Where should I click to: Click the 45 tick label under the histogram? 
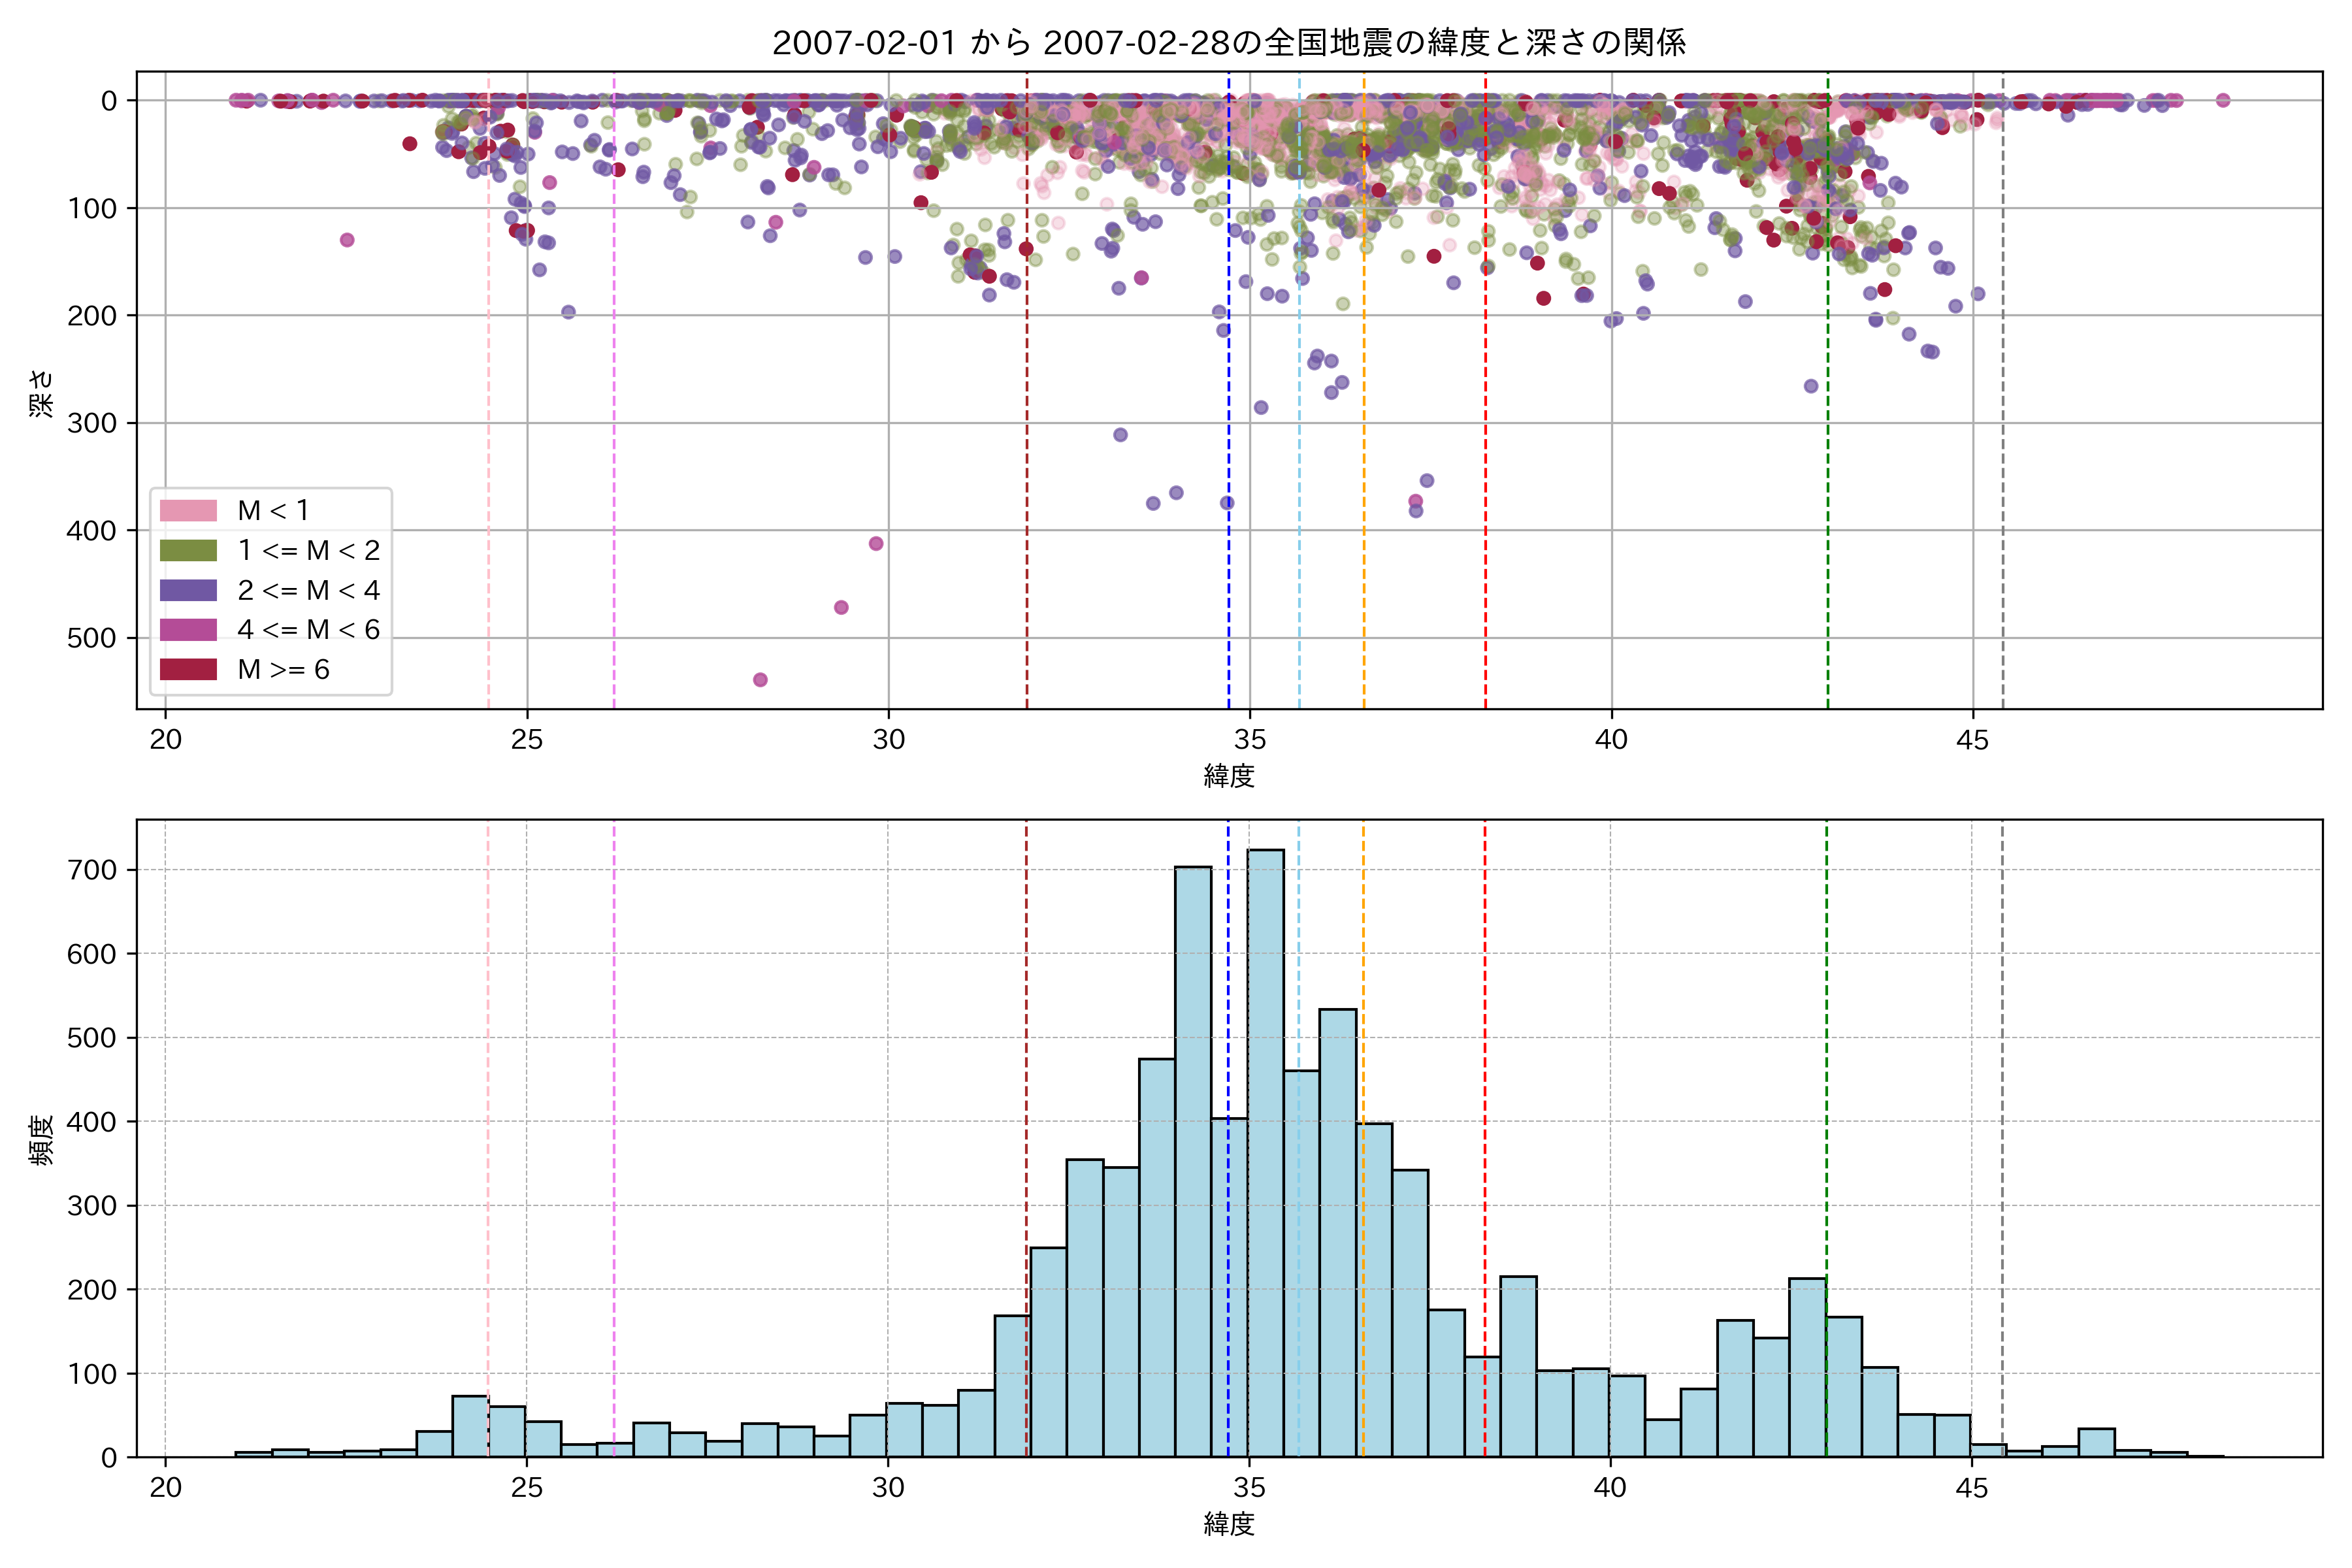pos(1972,1488)
